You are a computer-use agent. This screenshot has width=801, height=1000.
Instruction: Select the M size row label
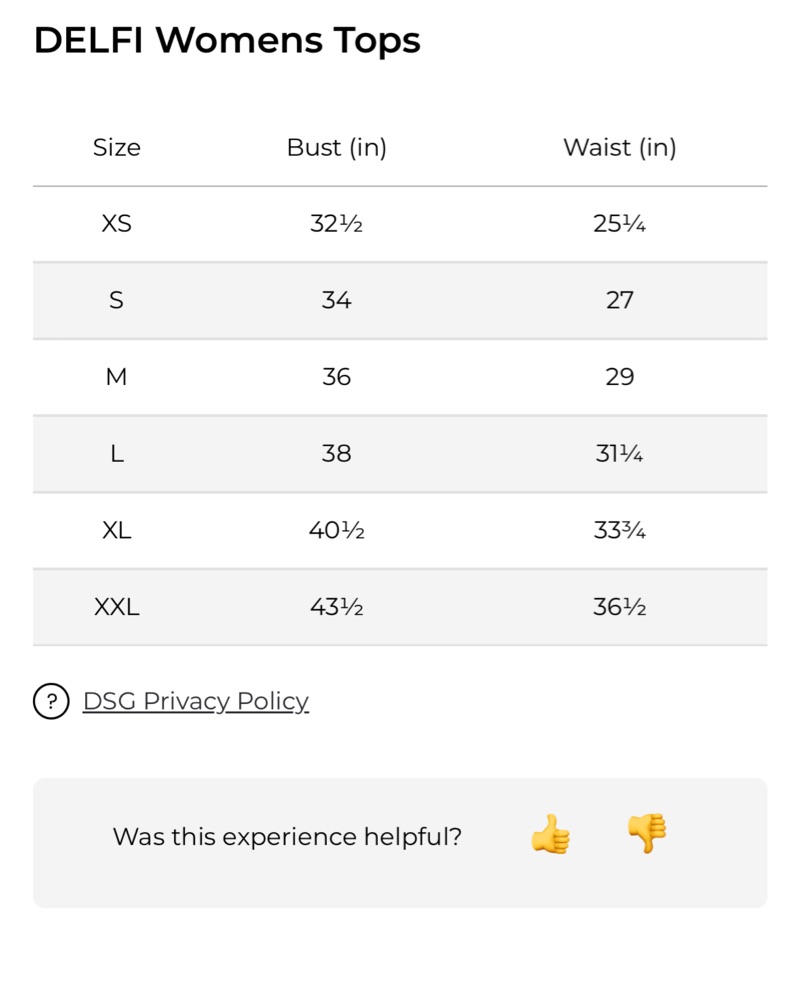116,377
